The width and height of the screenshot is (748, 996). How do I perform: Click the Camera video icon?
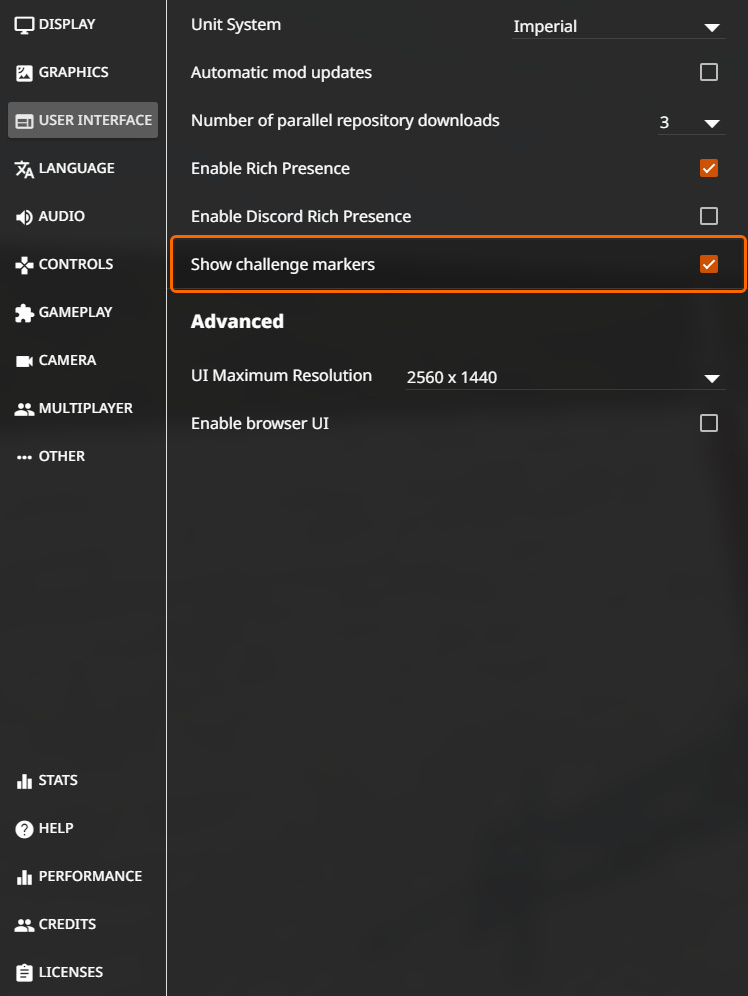24,361
